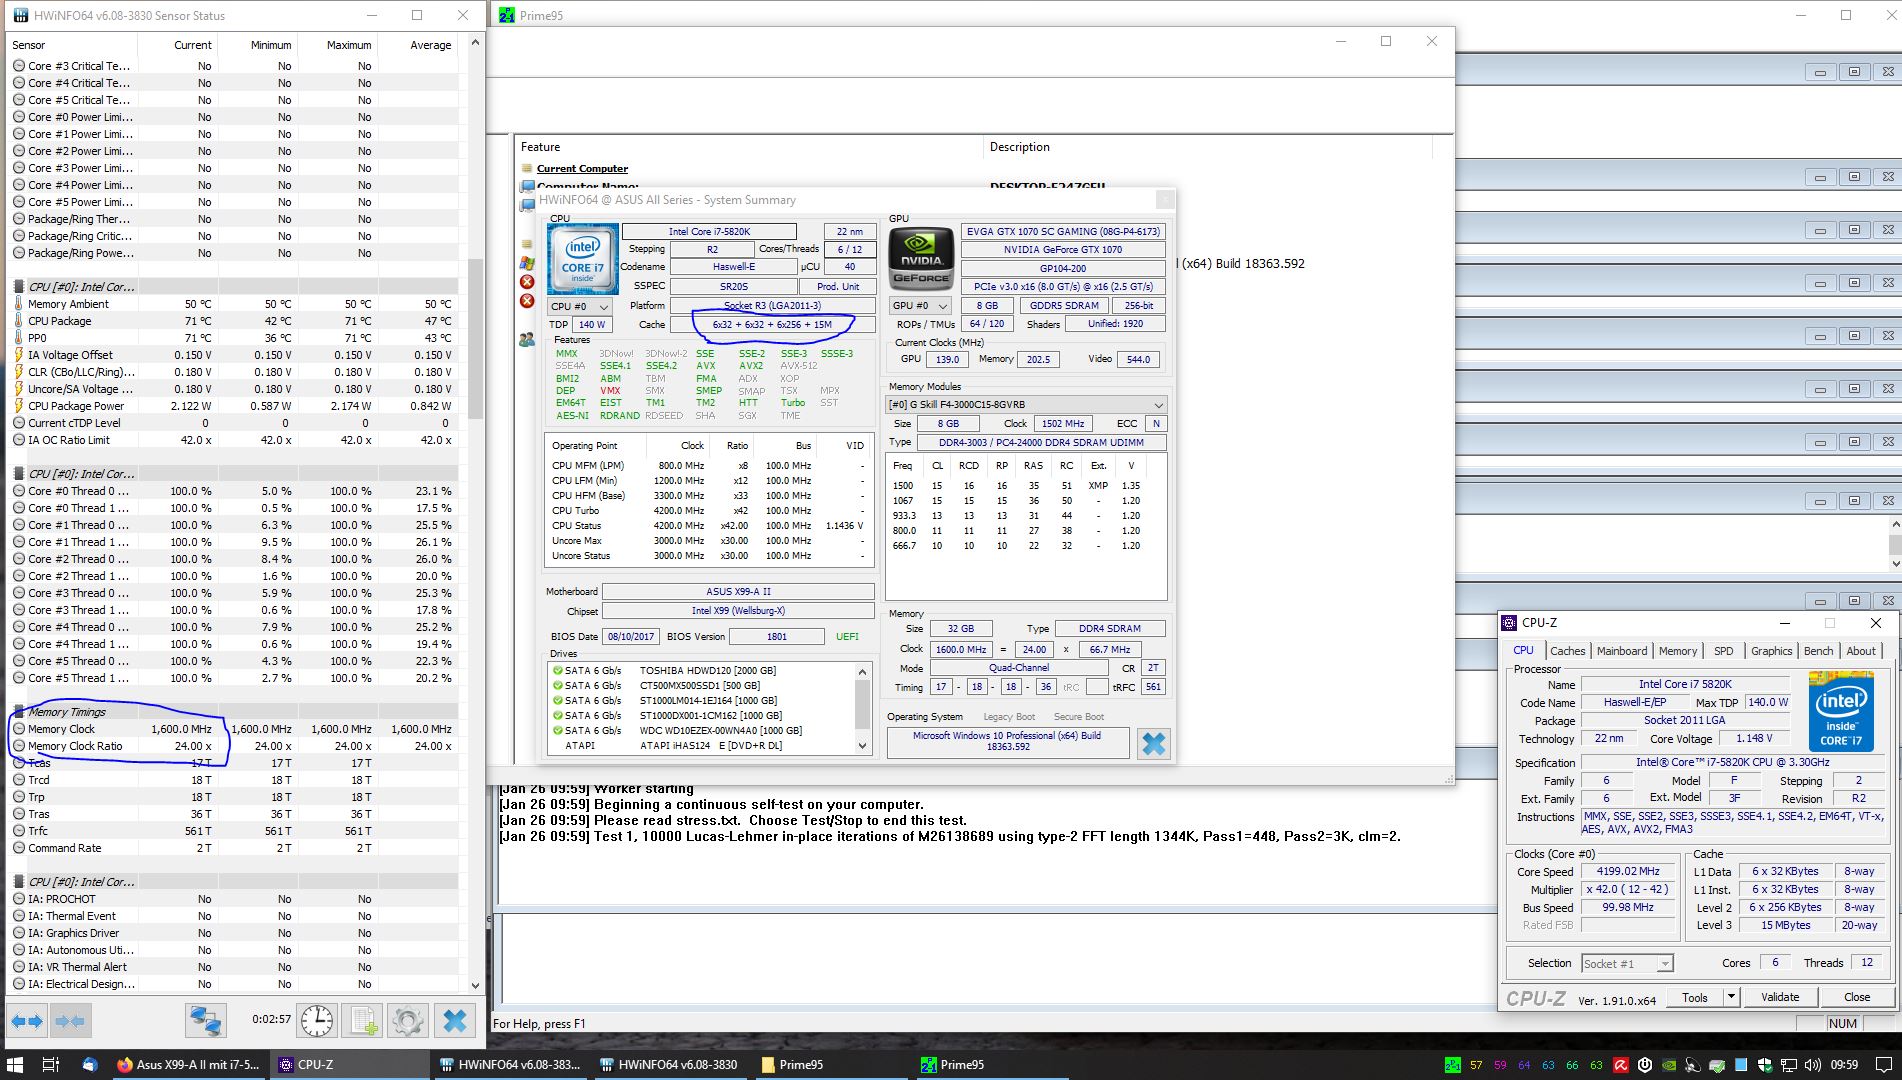Click blue X in System Summary
Viewport: 1902px width, 1080px height.
click(x=1153, y=743)
